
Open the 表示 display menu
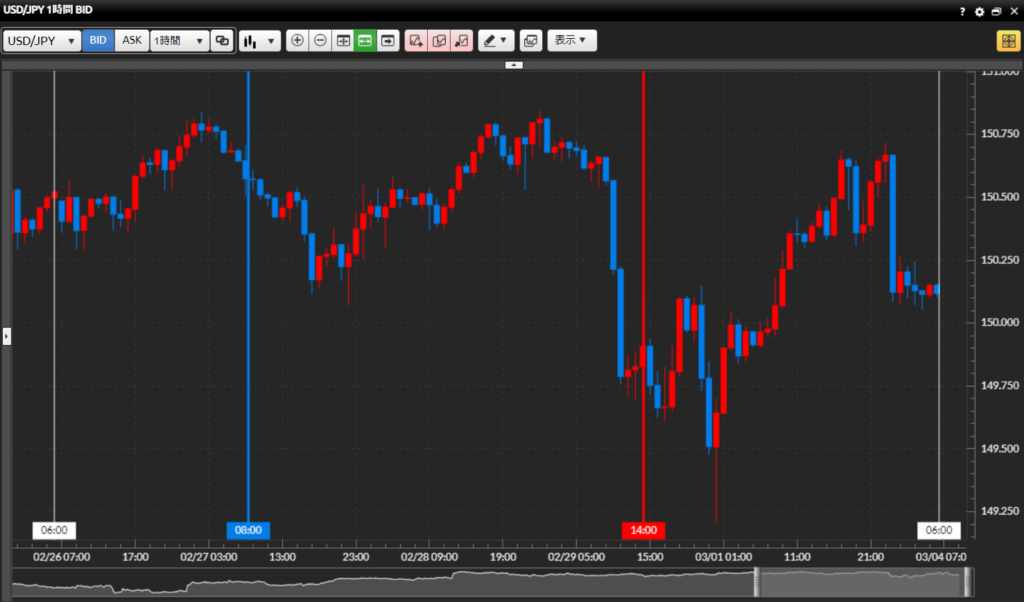571,41
